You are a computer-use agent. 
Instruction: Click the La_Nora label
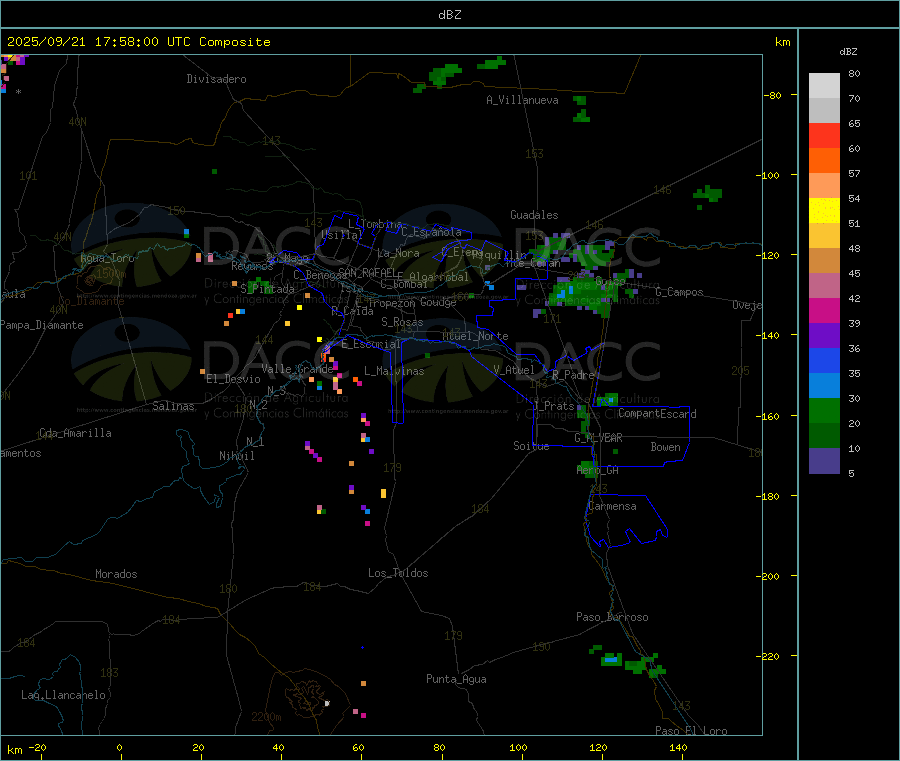398,253
